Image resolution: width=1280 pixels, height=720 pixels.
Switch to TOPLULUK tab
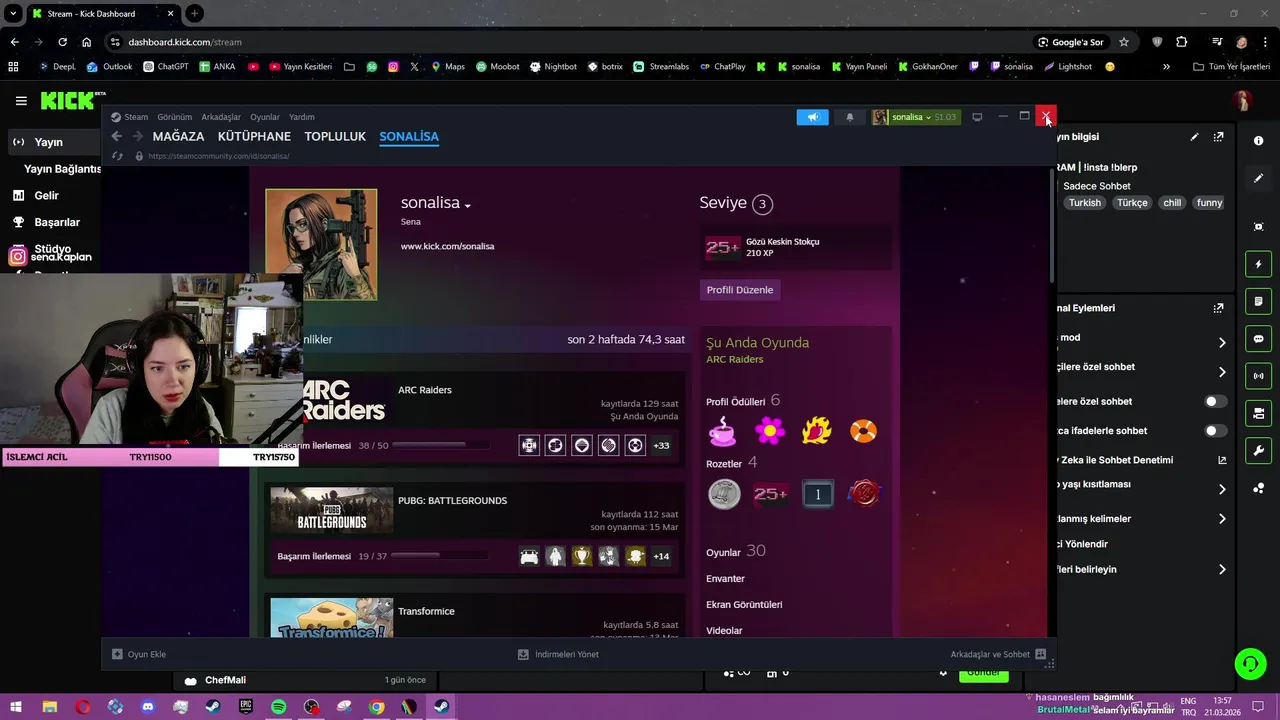tap(335, 136)
